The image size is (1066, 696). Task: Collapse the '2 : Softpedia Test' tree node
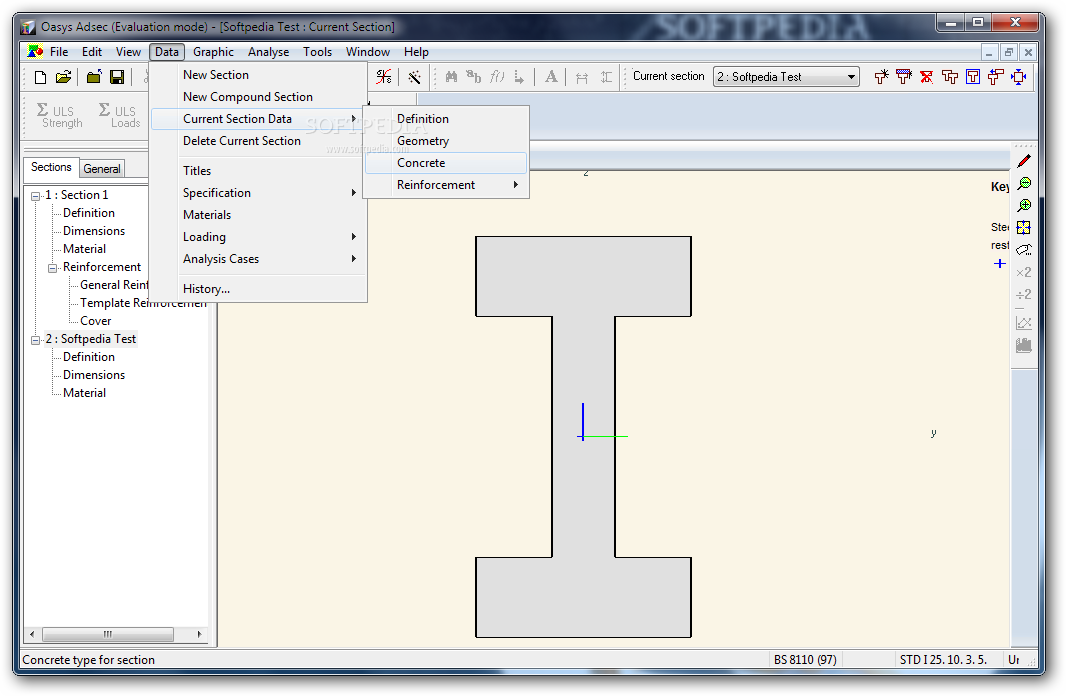coord(35,340)
